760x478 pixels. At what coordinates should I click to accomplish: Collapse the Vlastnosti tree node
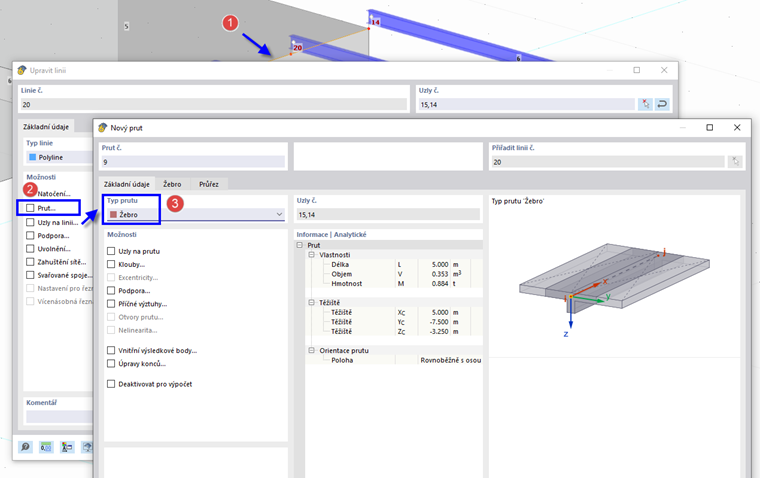(312, 255)
